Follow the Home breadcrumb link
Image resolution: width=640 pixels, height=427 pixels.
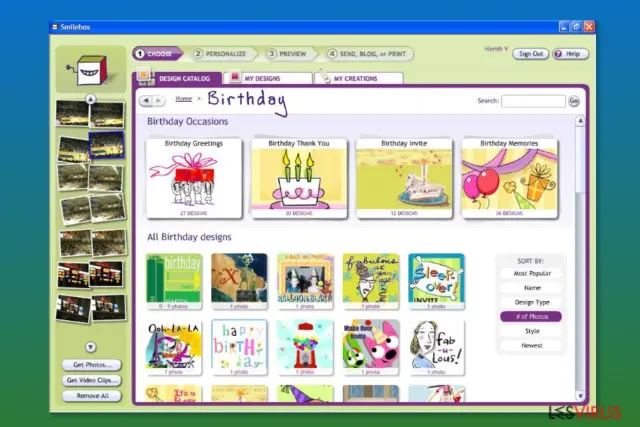click(x=184, y=98)
